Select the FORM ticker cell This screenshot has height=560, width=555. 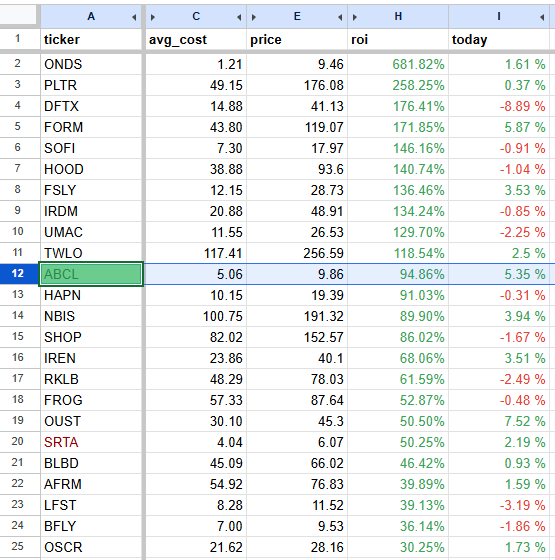point(91,127)
